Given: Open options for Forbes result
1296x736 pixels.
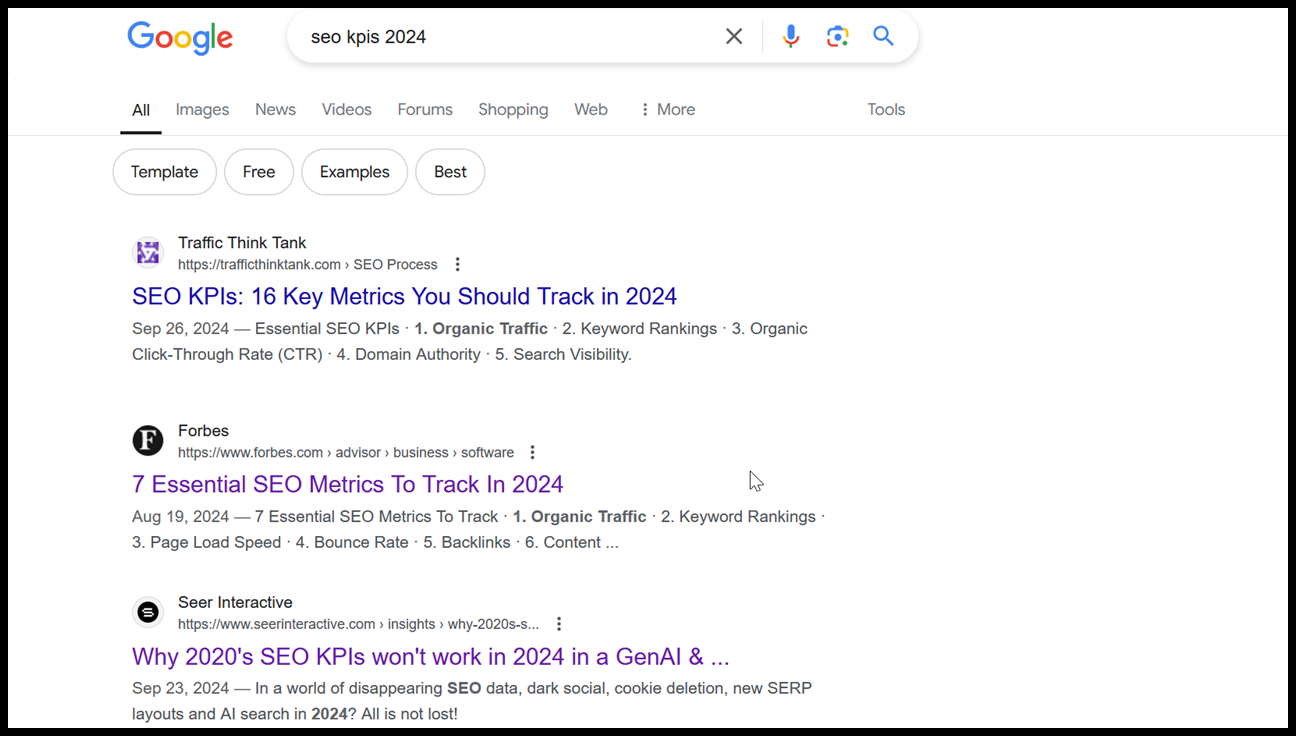Looking at the screenshot, I should pos(533,453).
